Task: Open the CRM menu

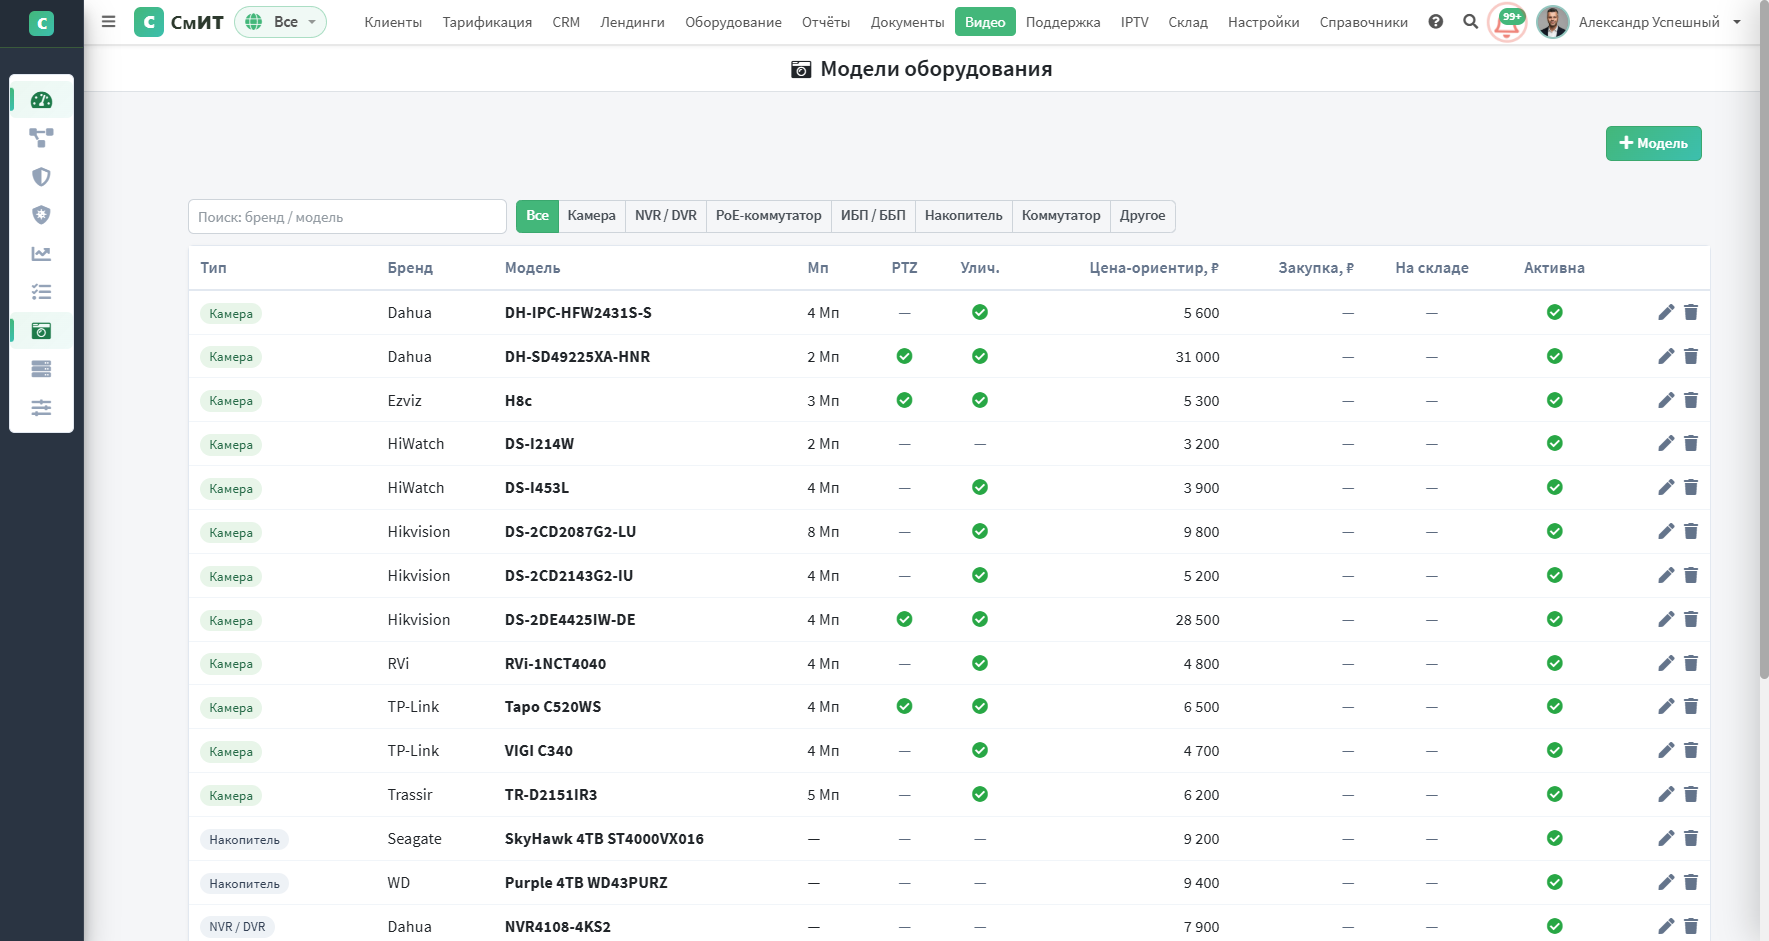Action: (566, 22)
